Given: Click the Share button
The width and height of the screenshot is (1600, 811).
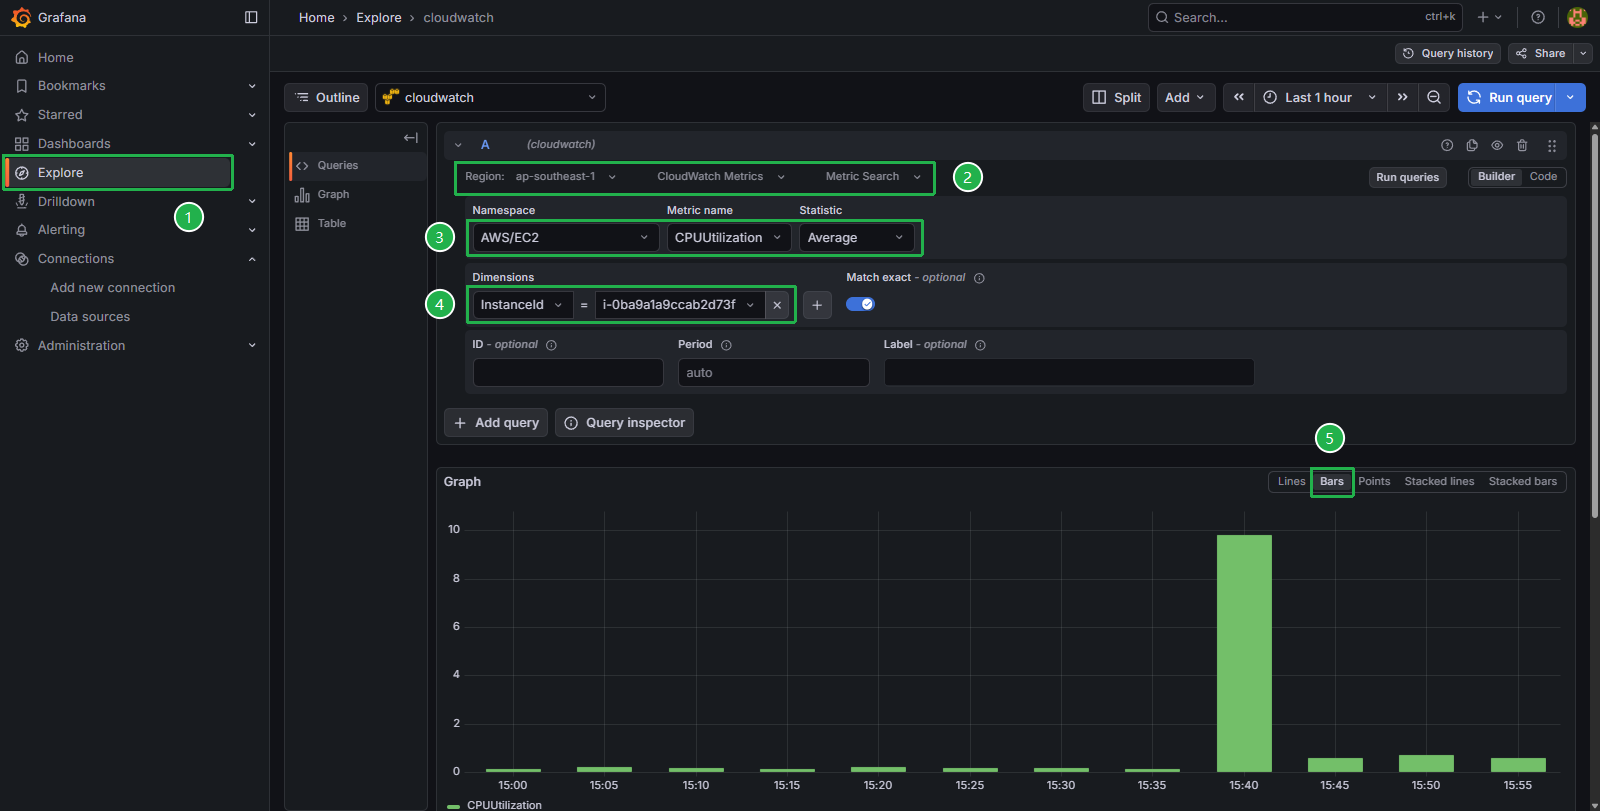Looking at the screenshot, I should pyautogui.click(x=1540, y=53).
